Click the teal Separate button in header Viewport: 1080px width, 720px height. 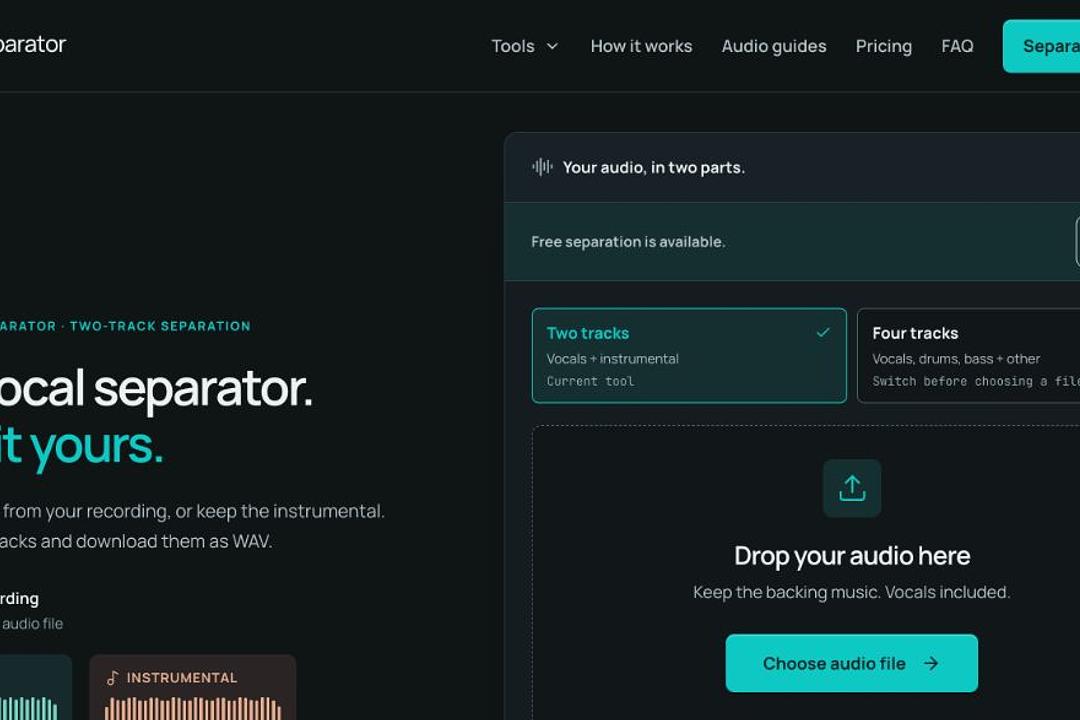click(x=1041, y=46)
